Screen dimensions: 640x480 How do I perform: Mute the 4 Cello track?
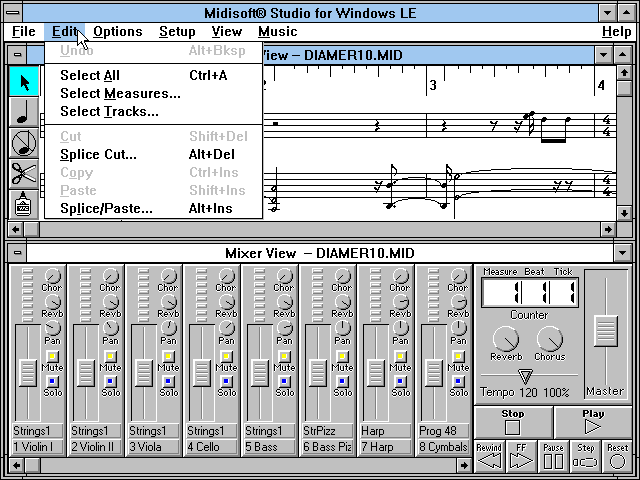[x=226, y=356]
